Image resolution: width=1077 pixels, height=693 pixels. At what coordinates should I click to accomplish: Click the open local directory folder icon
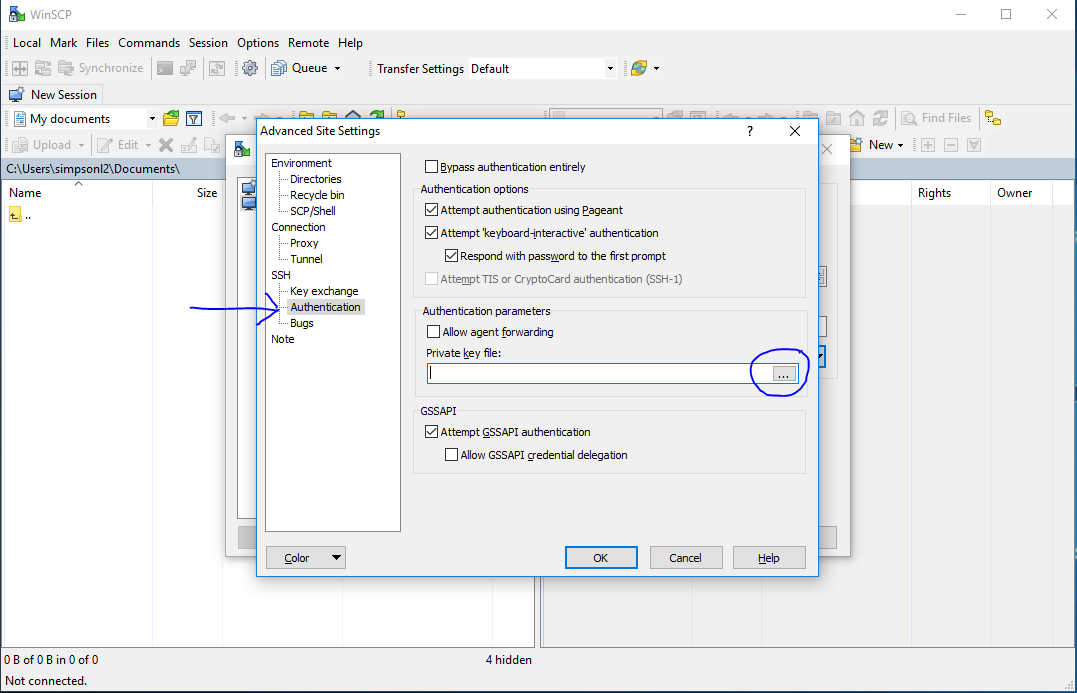[x=171, y=118]
